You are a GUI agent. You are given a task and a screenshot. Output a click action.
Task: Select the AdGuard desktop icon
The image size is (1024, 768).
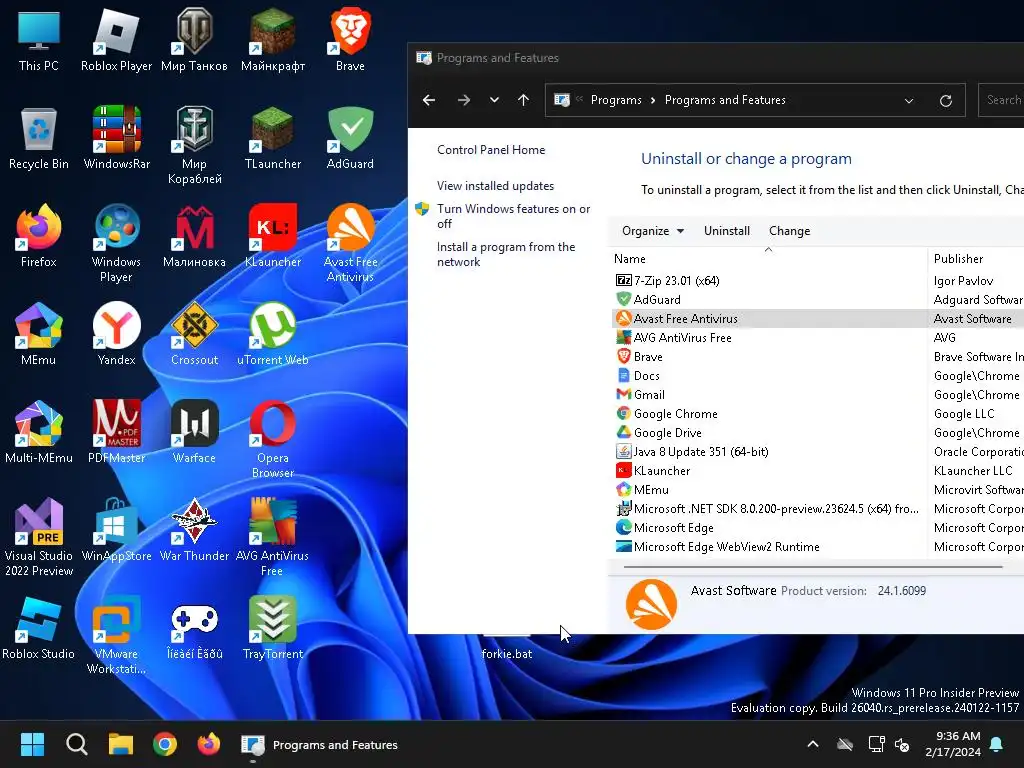[351, 138]
